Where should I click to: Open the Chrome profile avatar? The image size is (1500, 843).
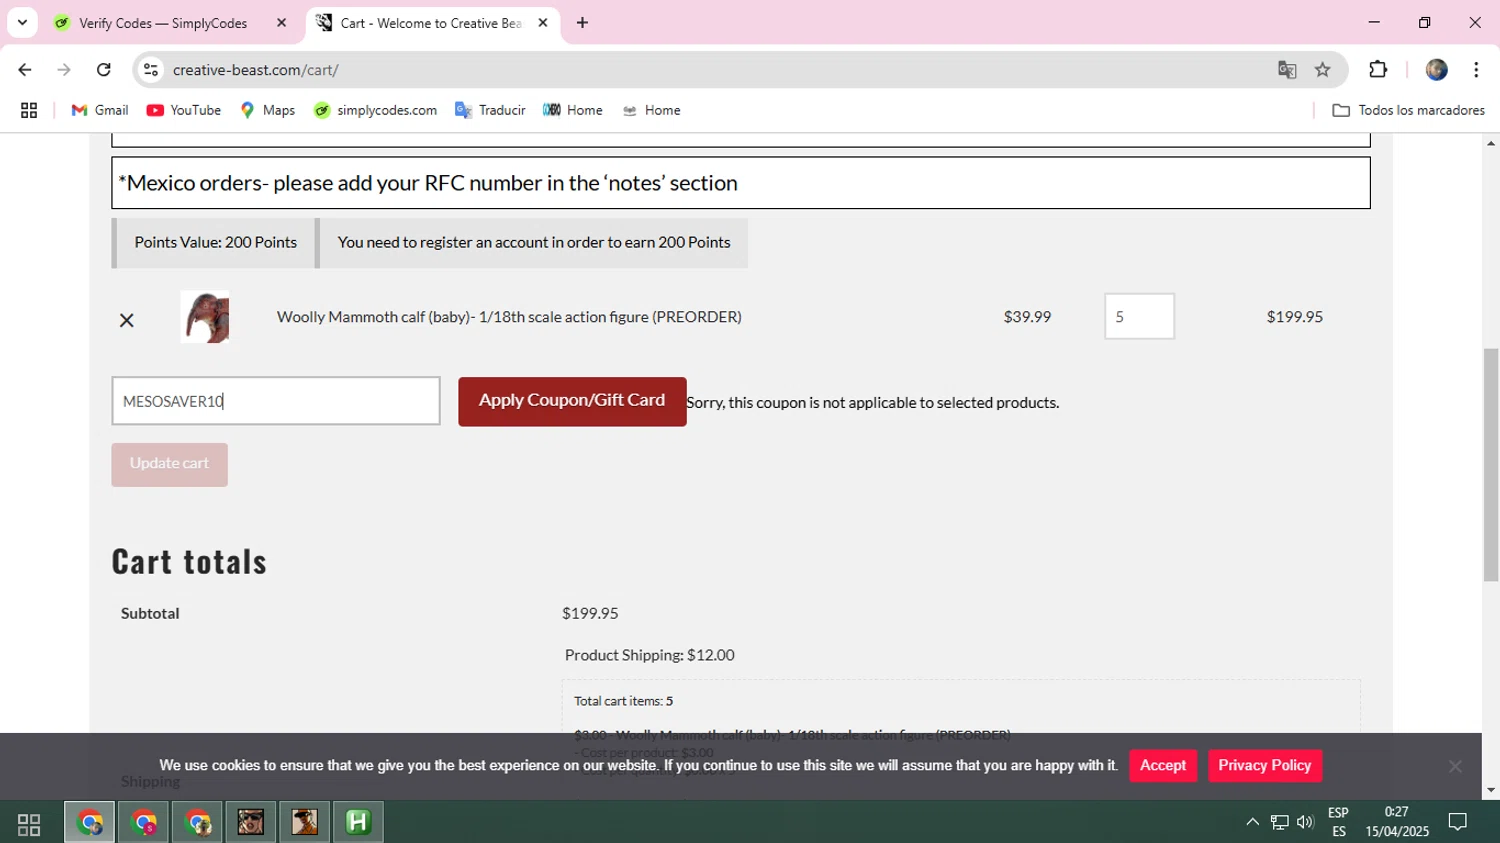1437,70
